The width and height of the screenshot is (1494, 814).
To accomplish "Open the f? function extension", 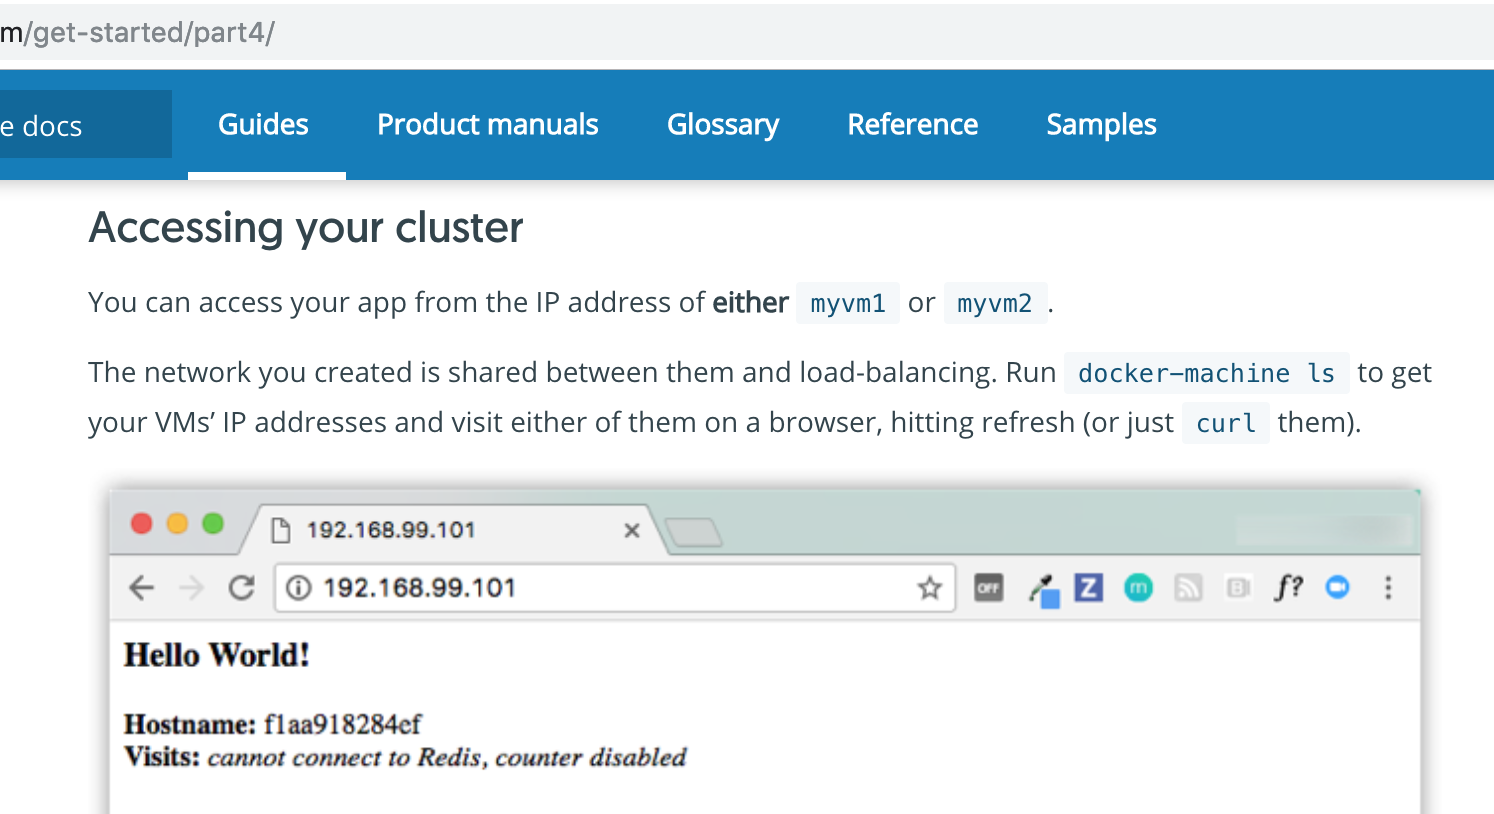I will tap(1289, 588).
